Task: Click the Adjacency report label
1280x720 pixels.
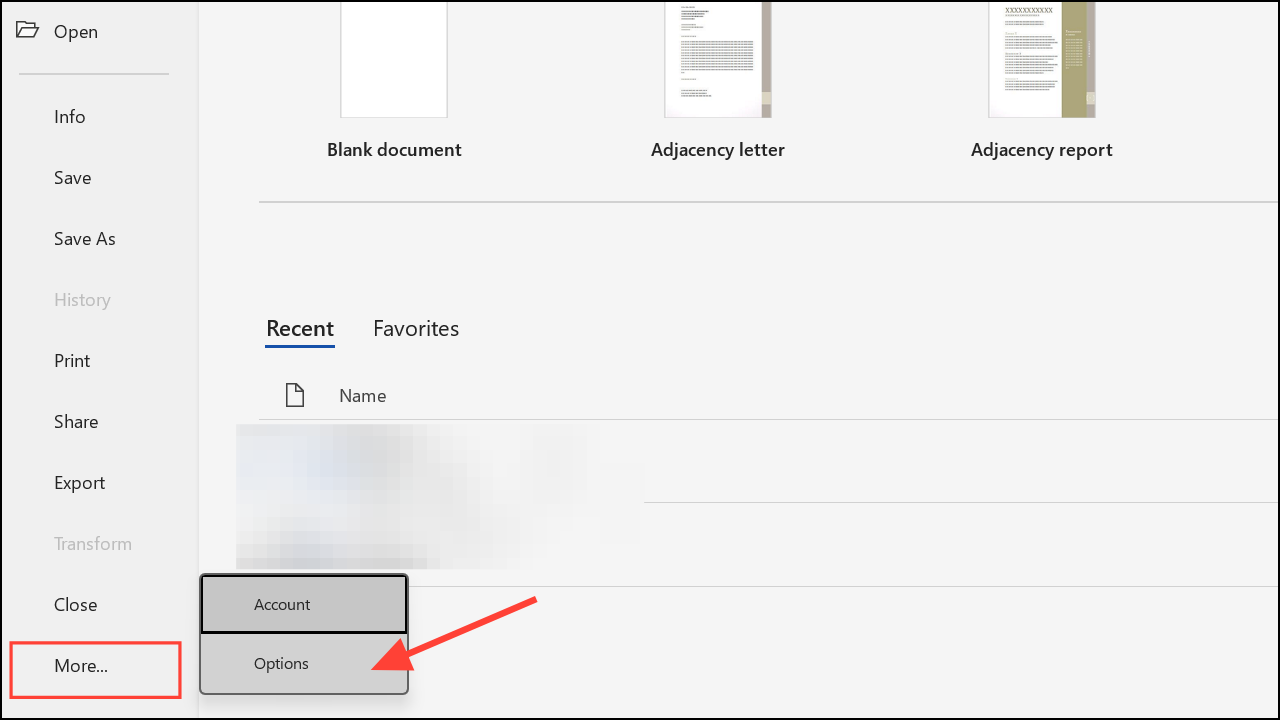Action: click(1042, 150)
